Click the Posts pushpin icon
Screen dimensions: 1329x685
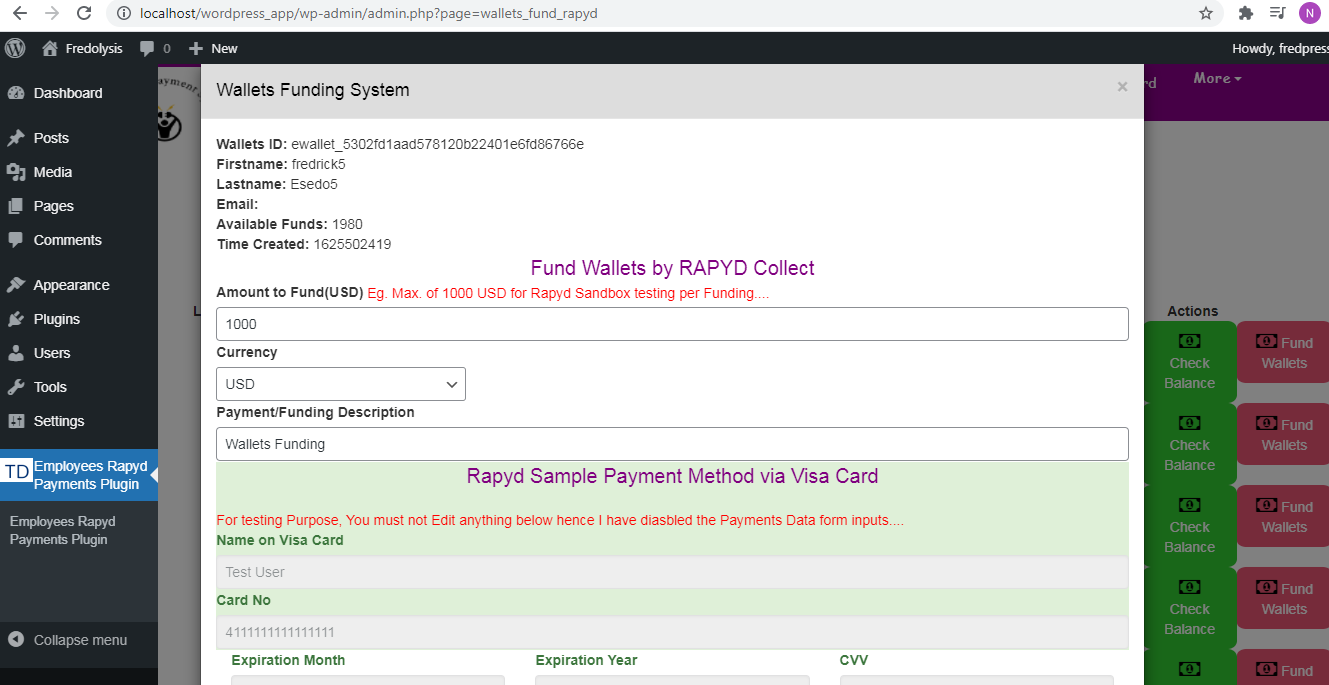point(16,138)
